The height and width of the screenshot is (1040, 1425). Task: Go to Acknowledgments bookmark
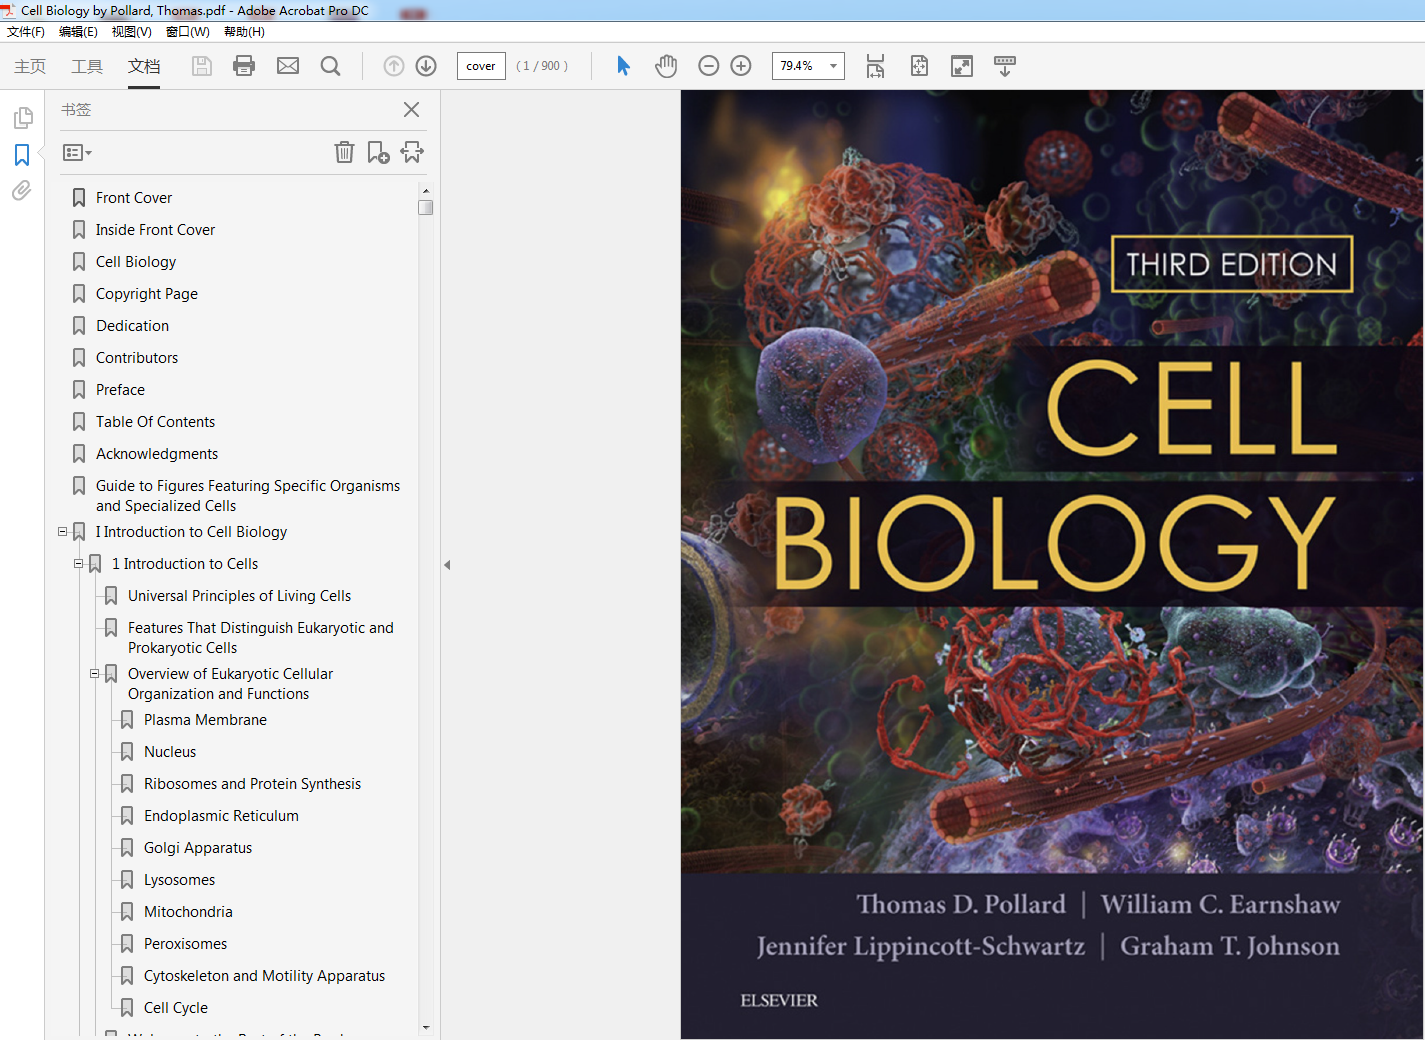tap(157, 454)
